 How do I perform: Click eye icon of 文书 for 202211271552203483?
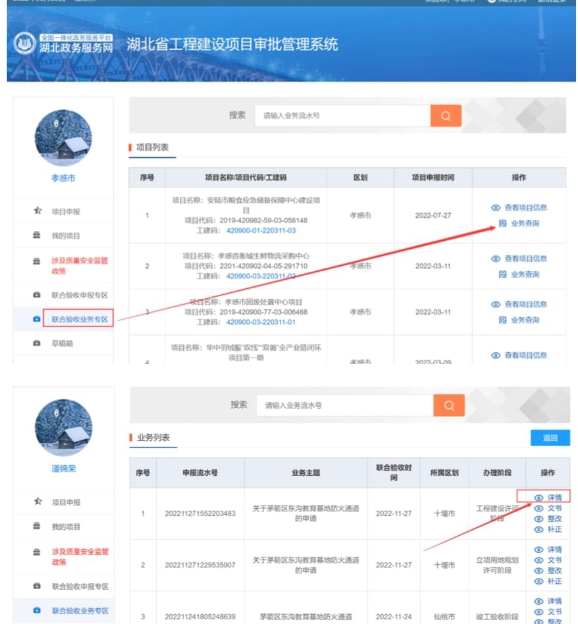click(539, 509)
